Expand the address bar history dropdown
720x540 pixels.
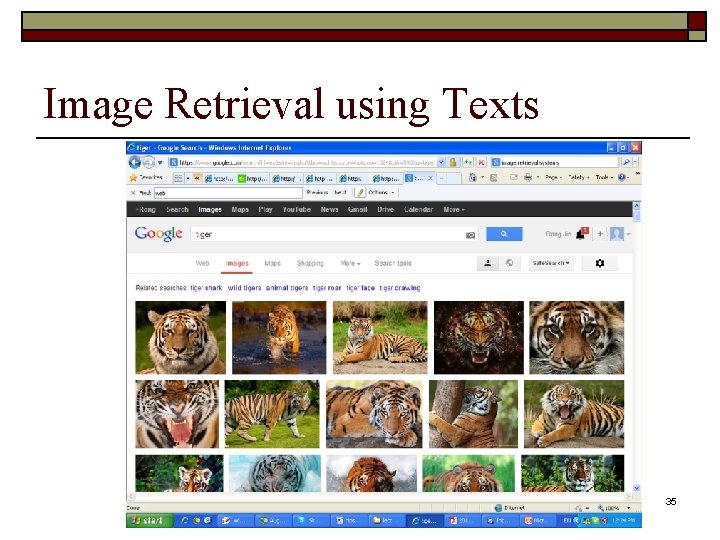441,163
